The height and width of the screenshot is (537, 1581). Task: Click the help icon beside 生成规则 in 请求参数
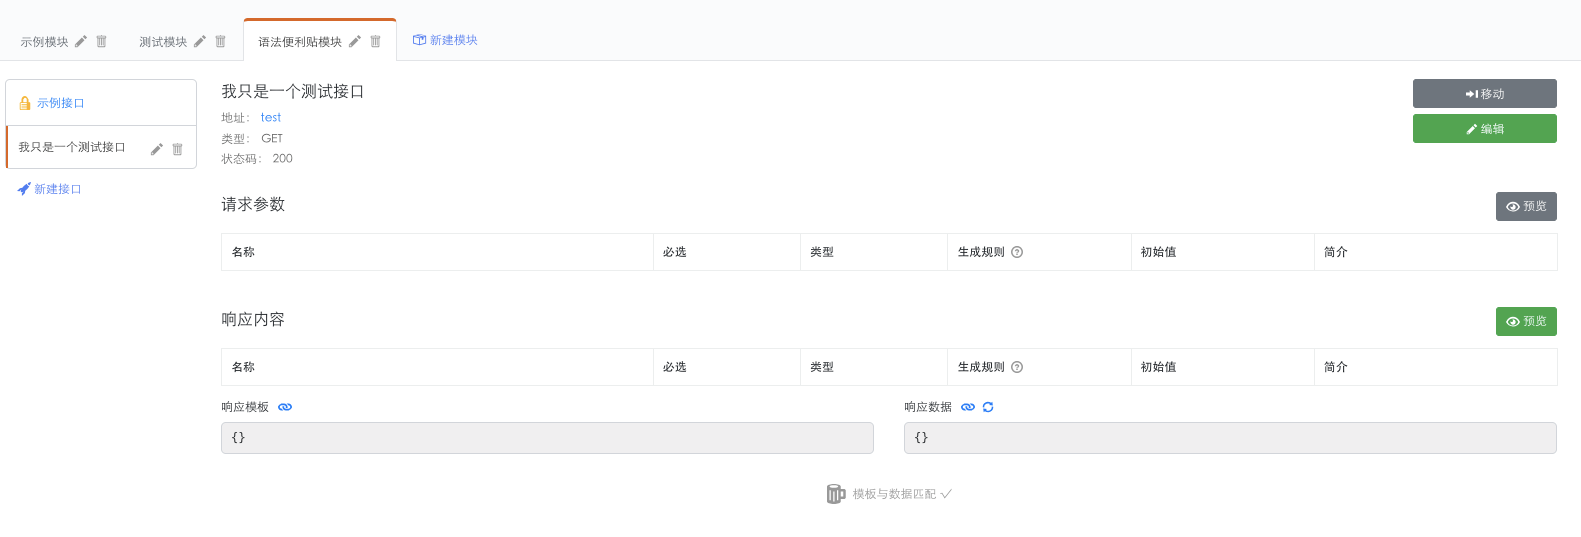point(1017,252)
